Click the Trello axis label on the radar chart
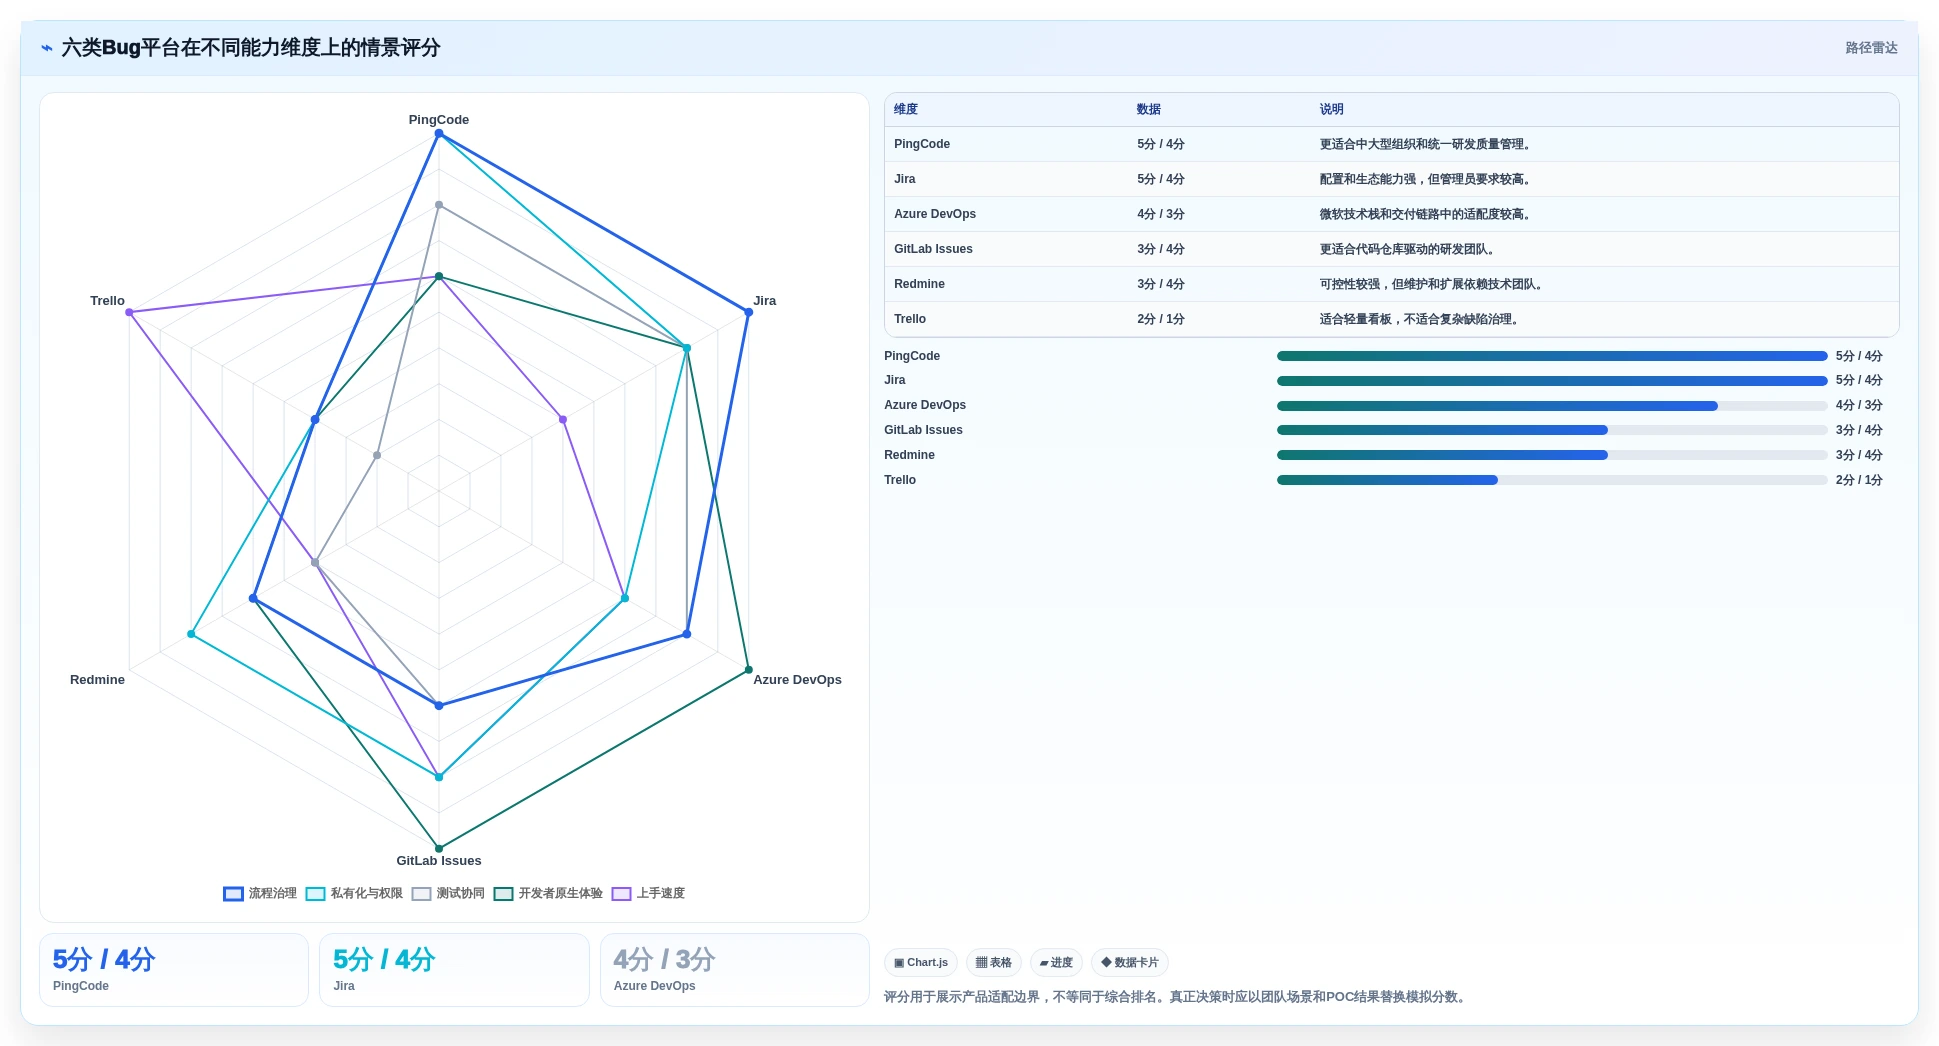The image size is (1939, 1046). tap(107, 301)
